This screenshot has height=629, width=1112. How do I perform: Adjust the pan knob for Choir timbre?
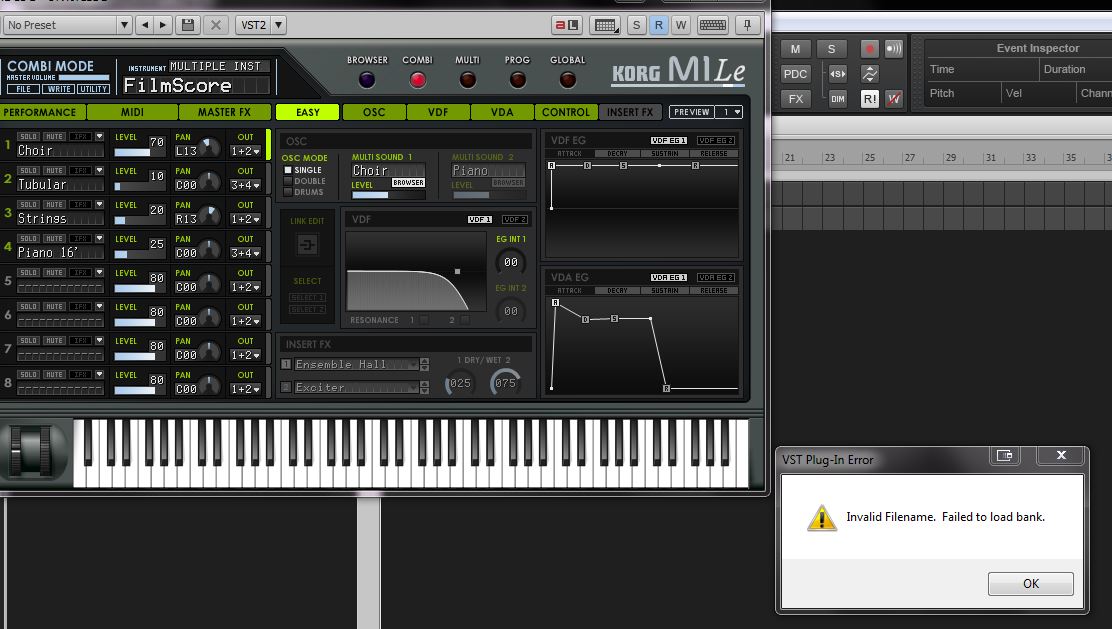209,147
